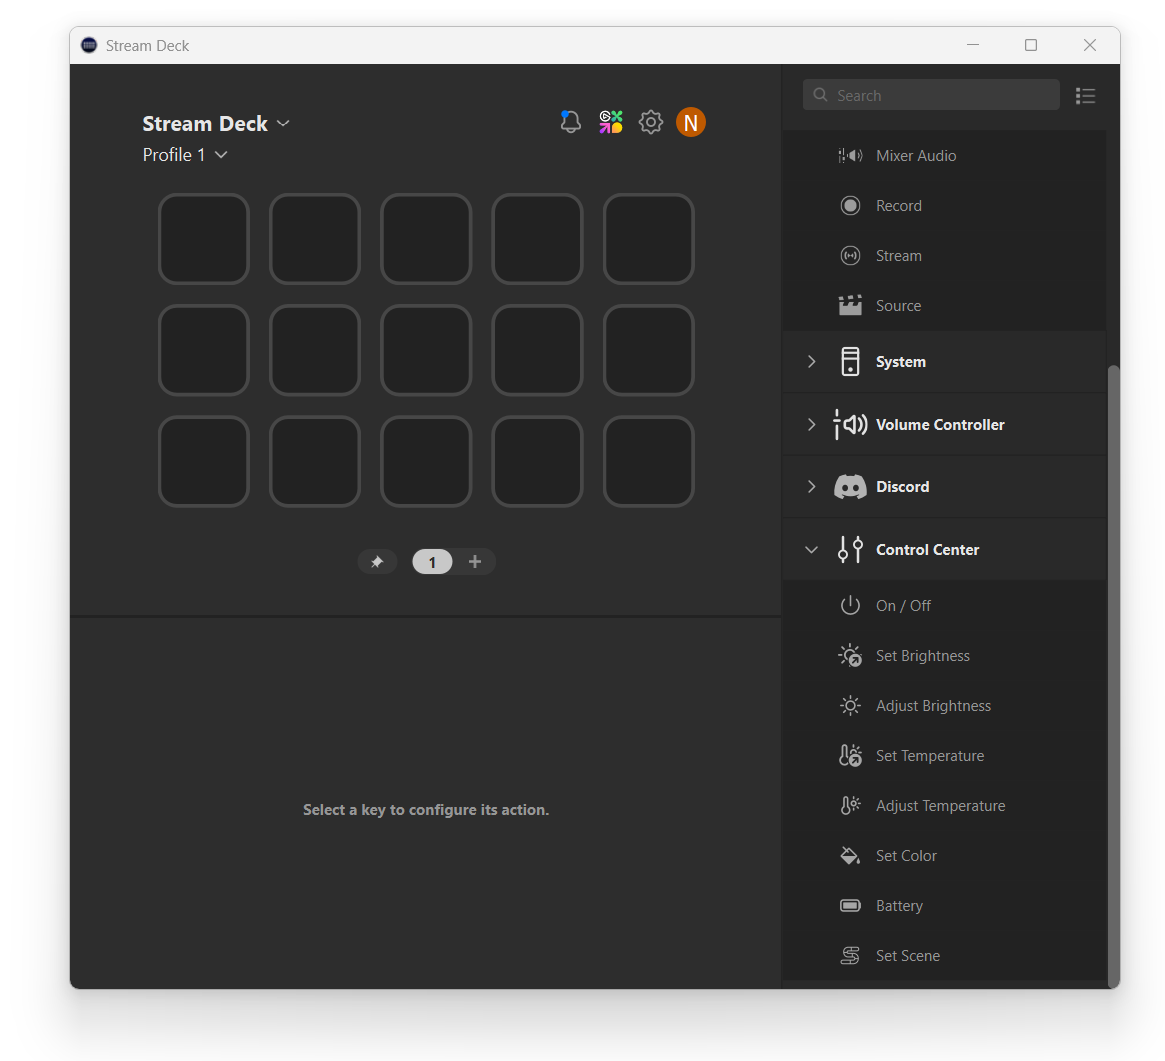
Task: Click the Mixer Audio icon
Action: click(850, 155)
